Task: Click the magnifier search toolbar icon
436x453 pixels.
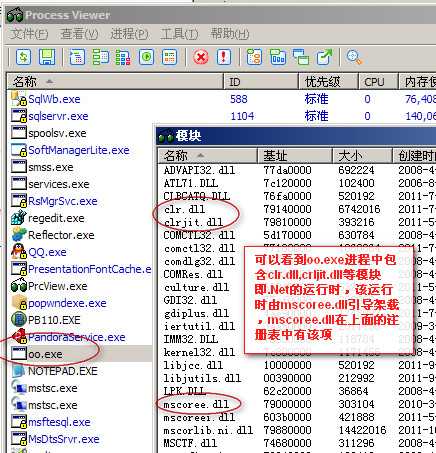Action: point(354,57)
